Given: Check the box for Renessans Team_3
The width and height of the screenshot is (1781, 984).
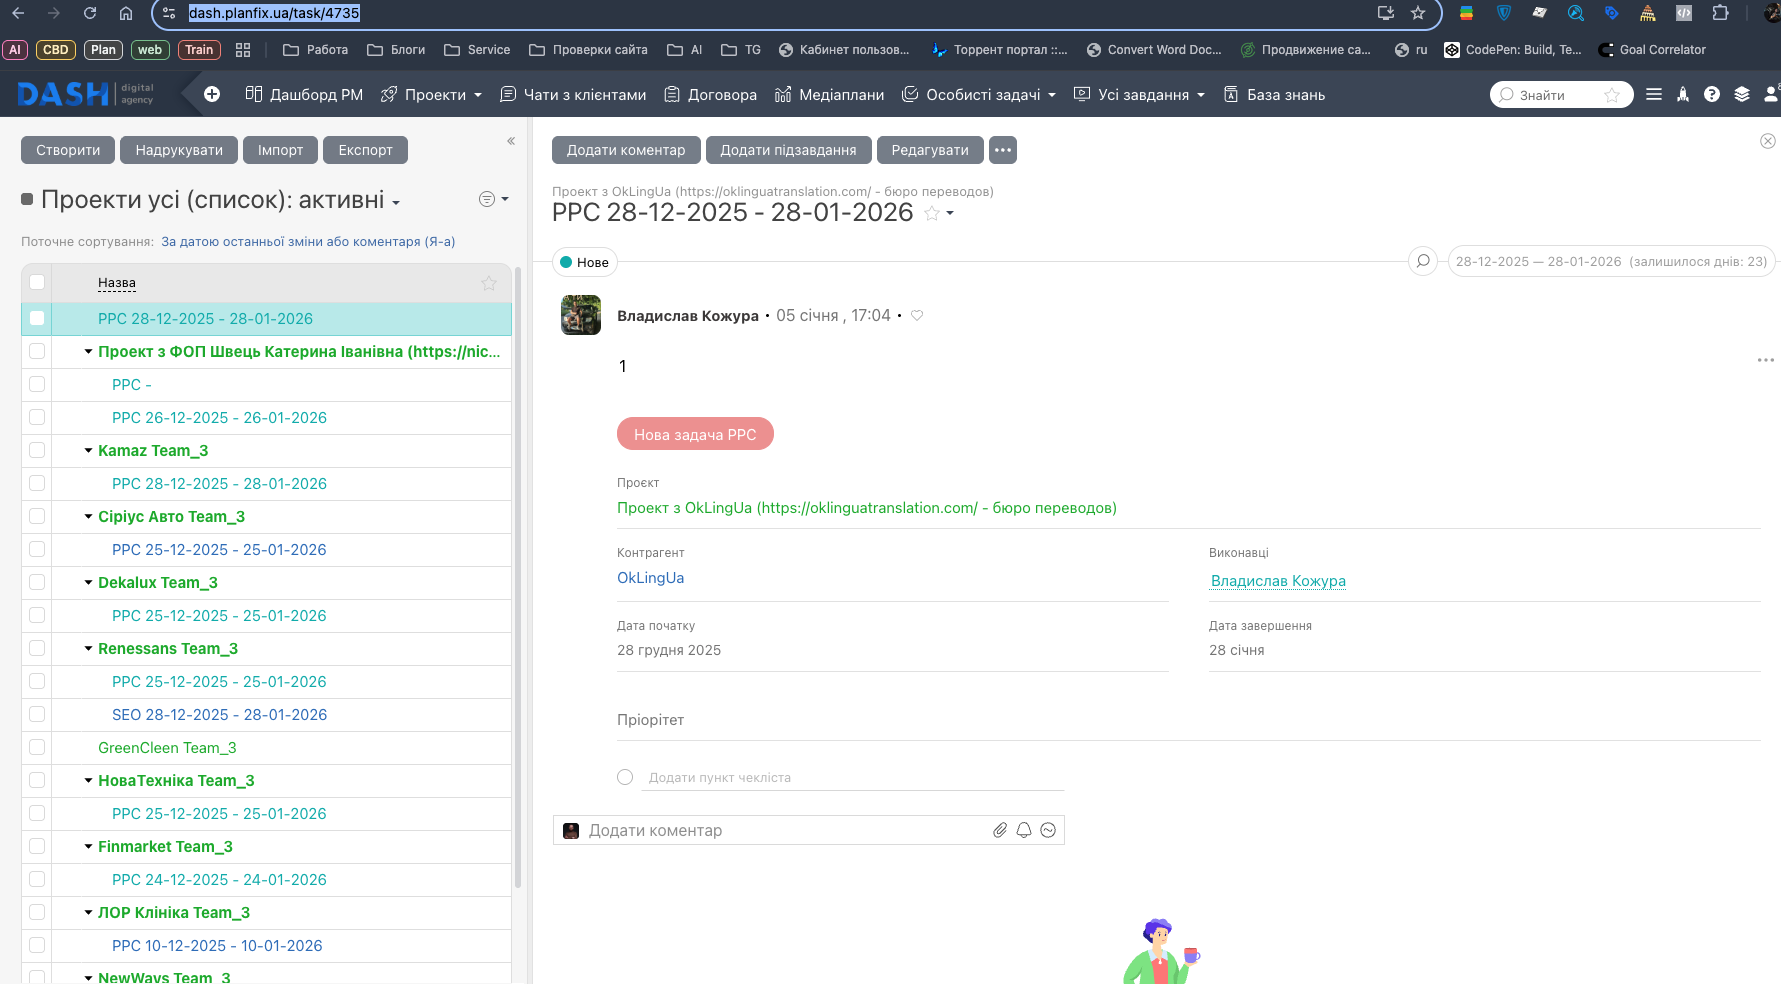Looking at the screenshot, I should coord(37,648).
